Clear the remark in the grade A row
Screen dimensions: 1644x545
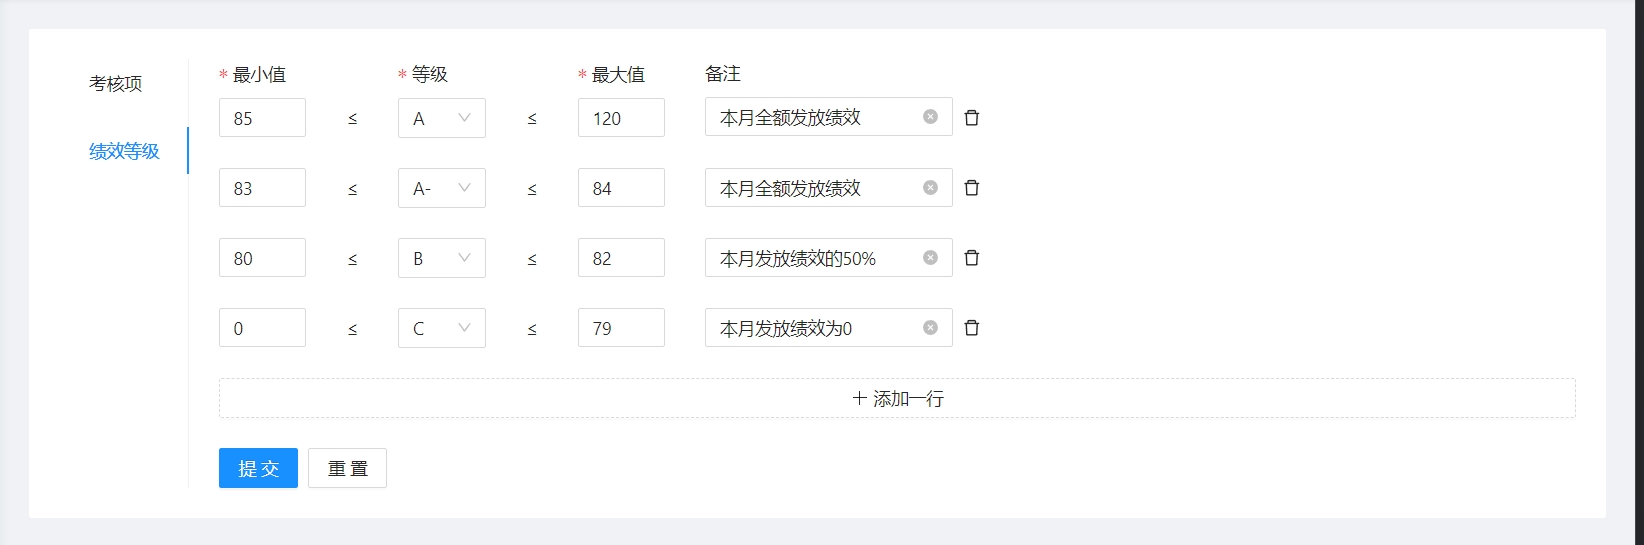coord(930,117)
